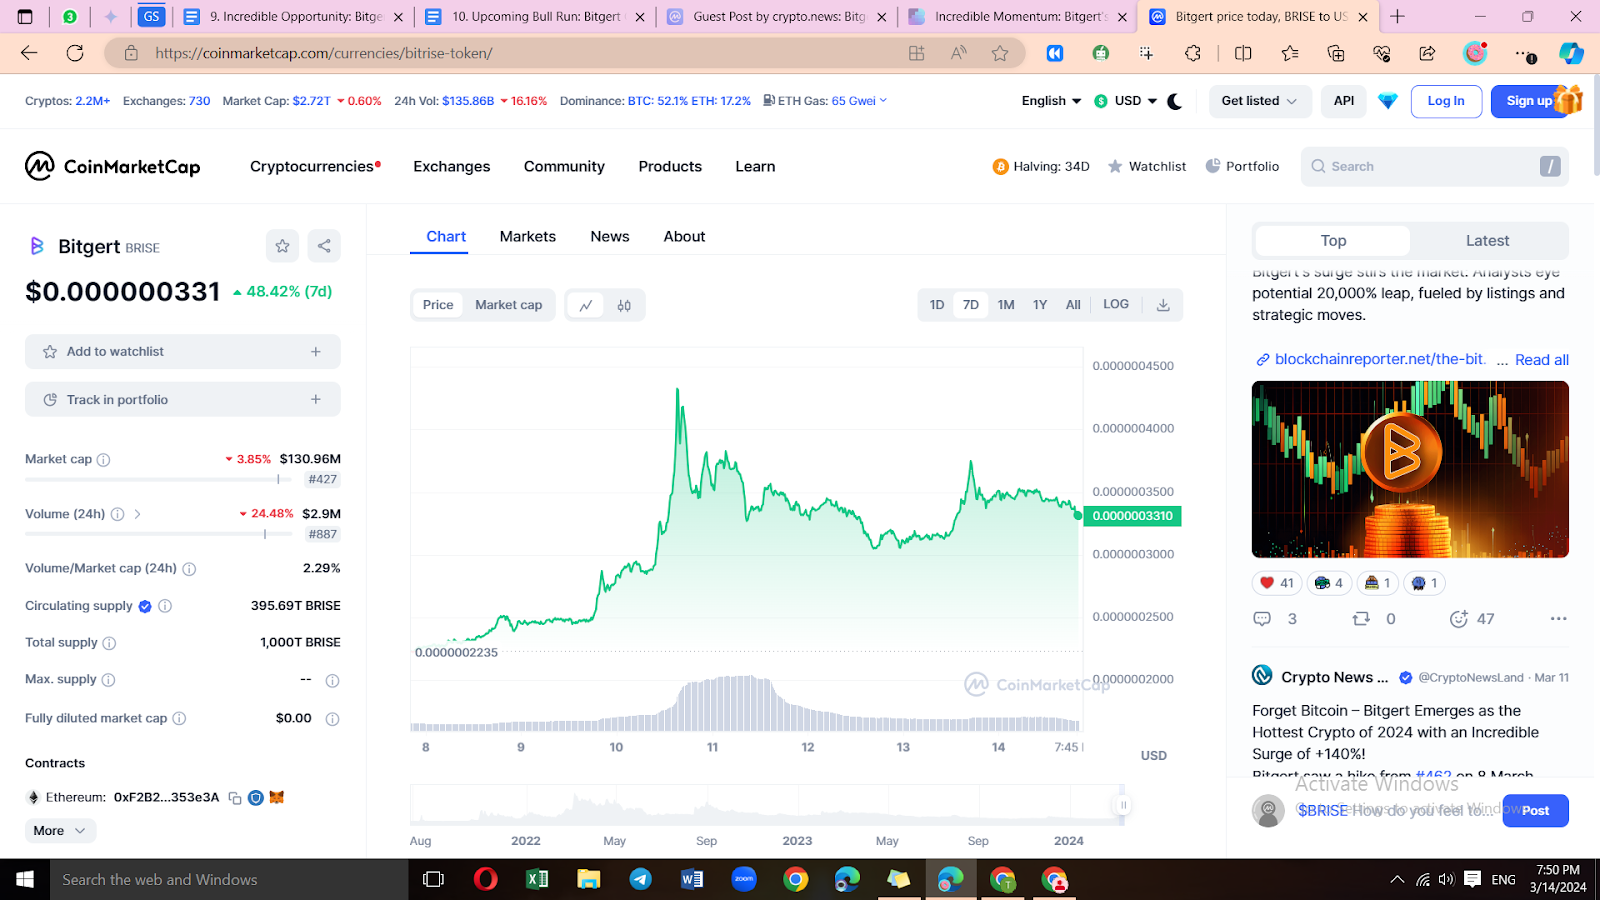
Task: Click Add to watchlist button
Action: (183, 352)
